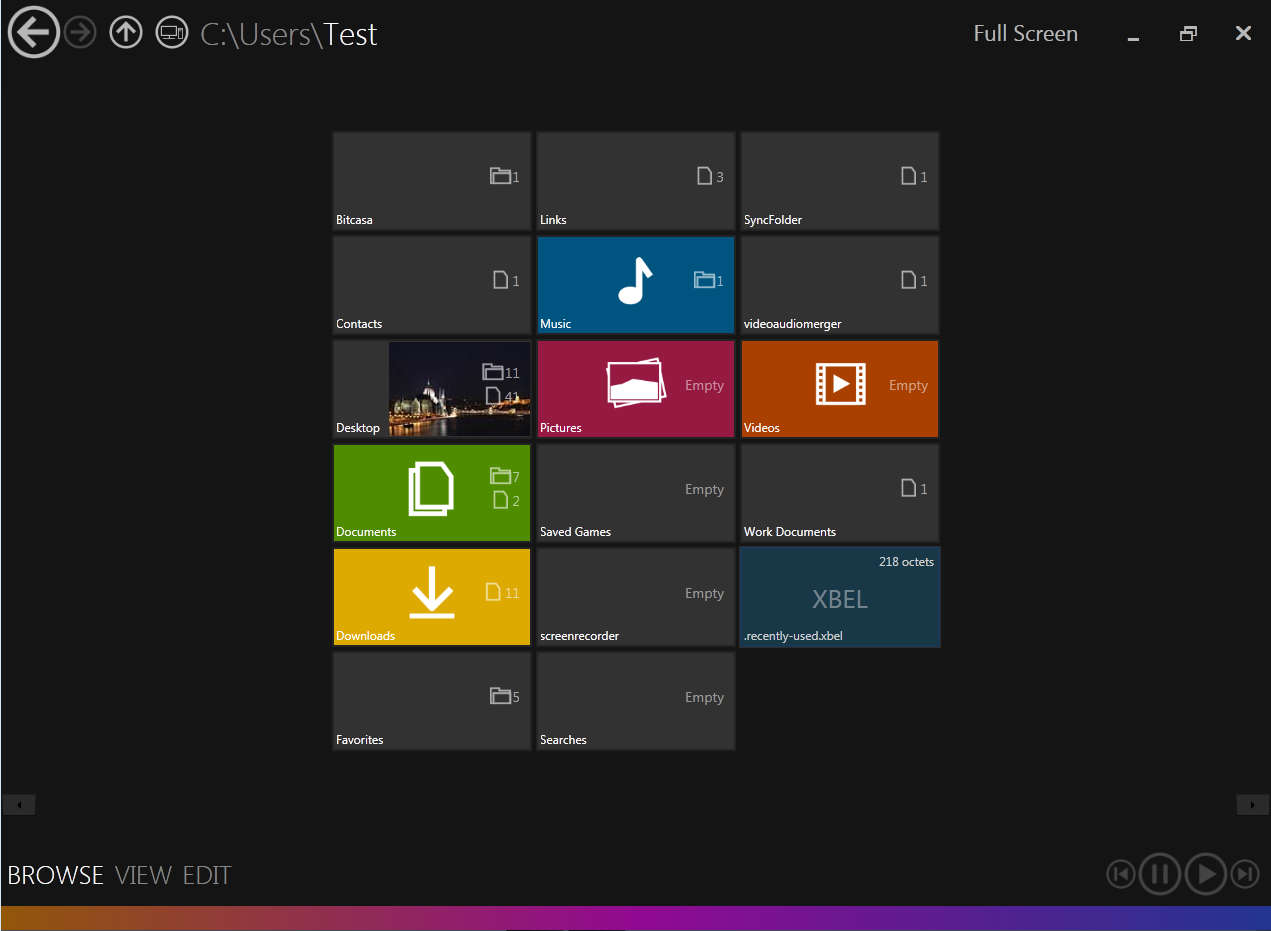
Task: Open the Documents tile's pages icon
Action: tap(431, 490)
